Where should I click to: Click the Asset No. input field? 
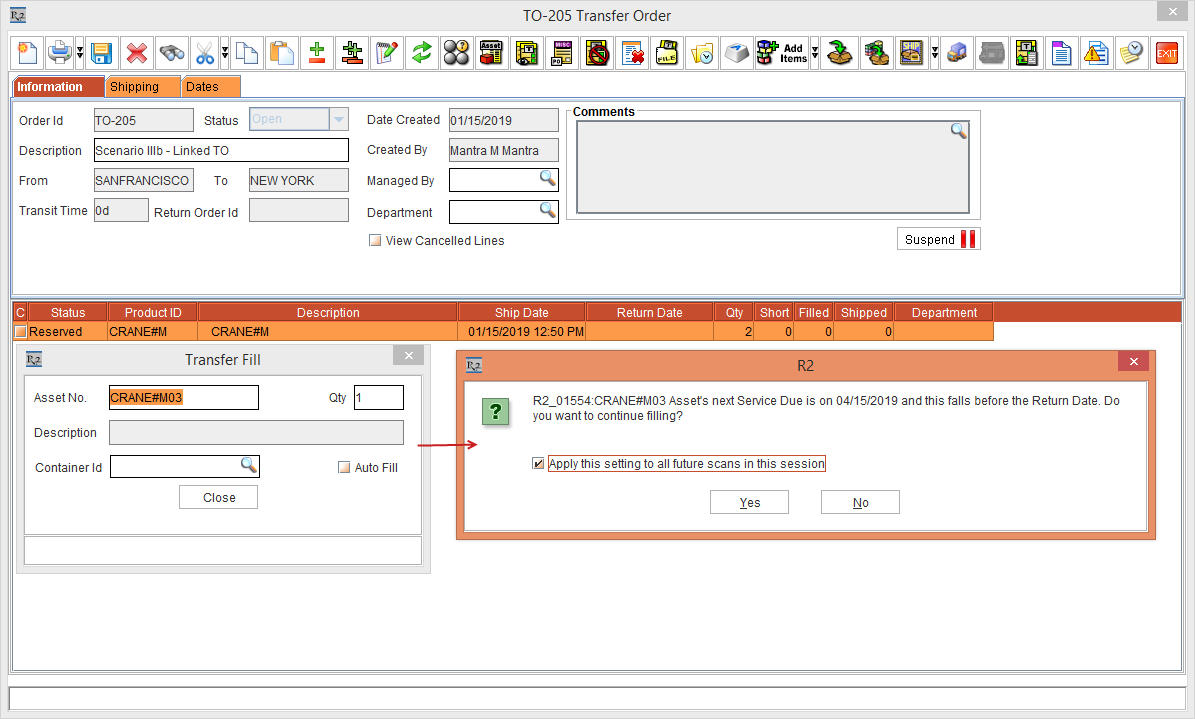[x=184, y=398]
